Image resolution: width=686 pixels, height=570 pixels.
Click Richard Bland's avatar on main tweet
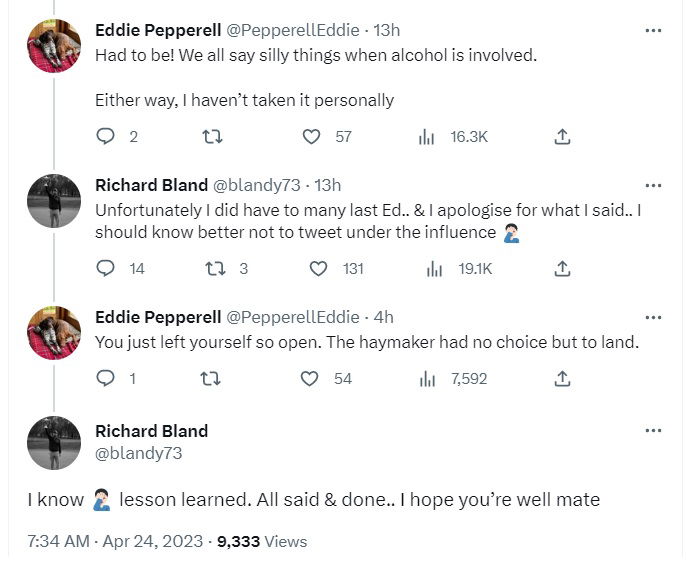(54, 443)
